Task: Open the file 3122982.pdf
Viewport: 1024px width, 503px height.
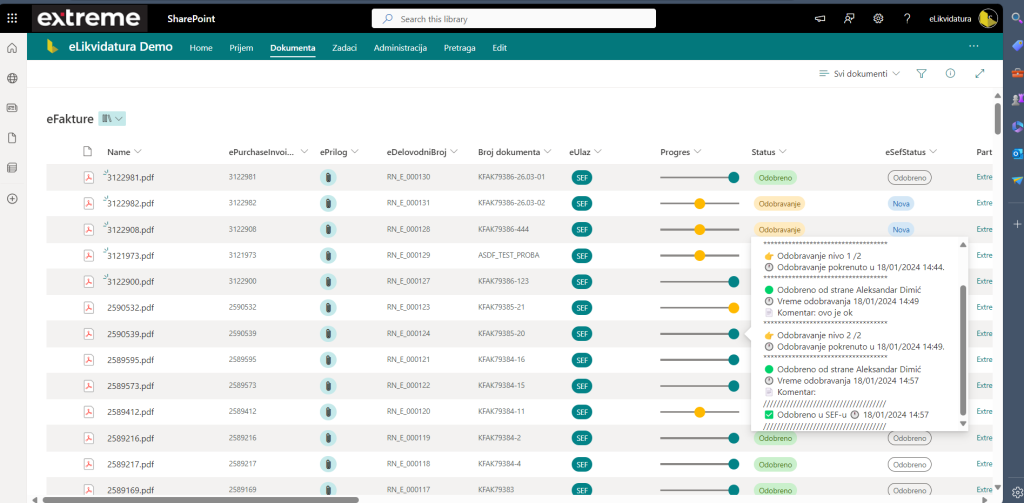Action: pos(130,203)
